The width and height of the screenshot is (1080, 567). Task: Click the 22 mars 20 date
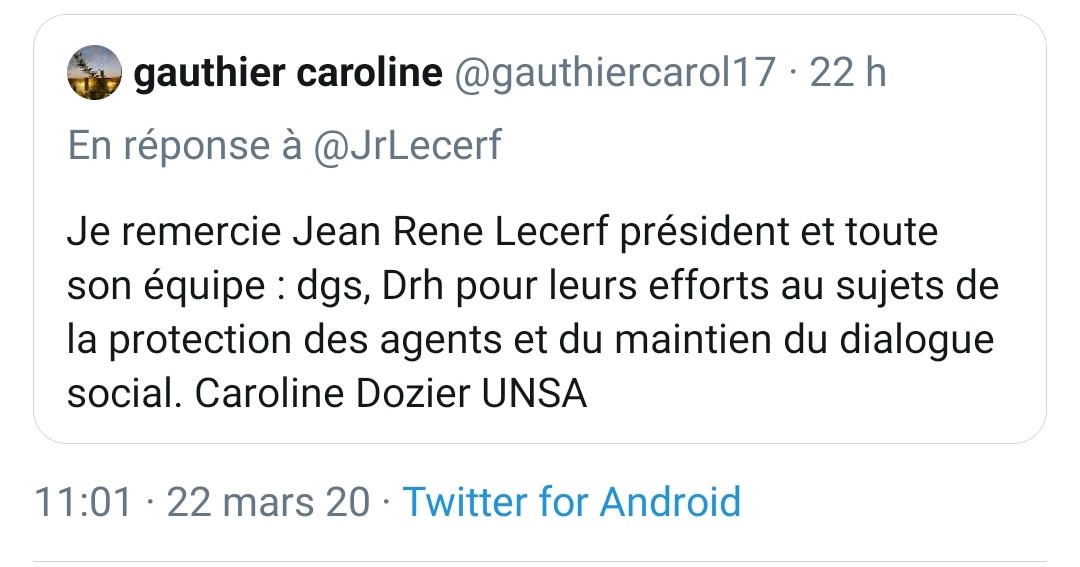click(268, 502)
